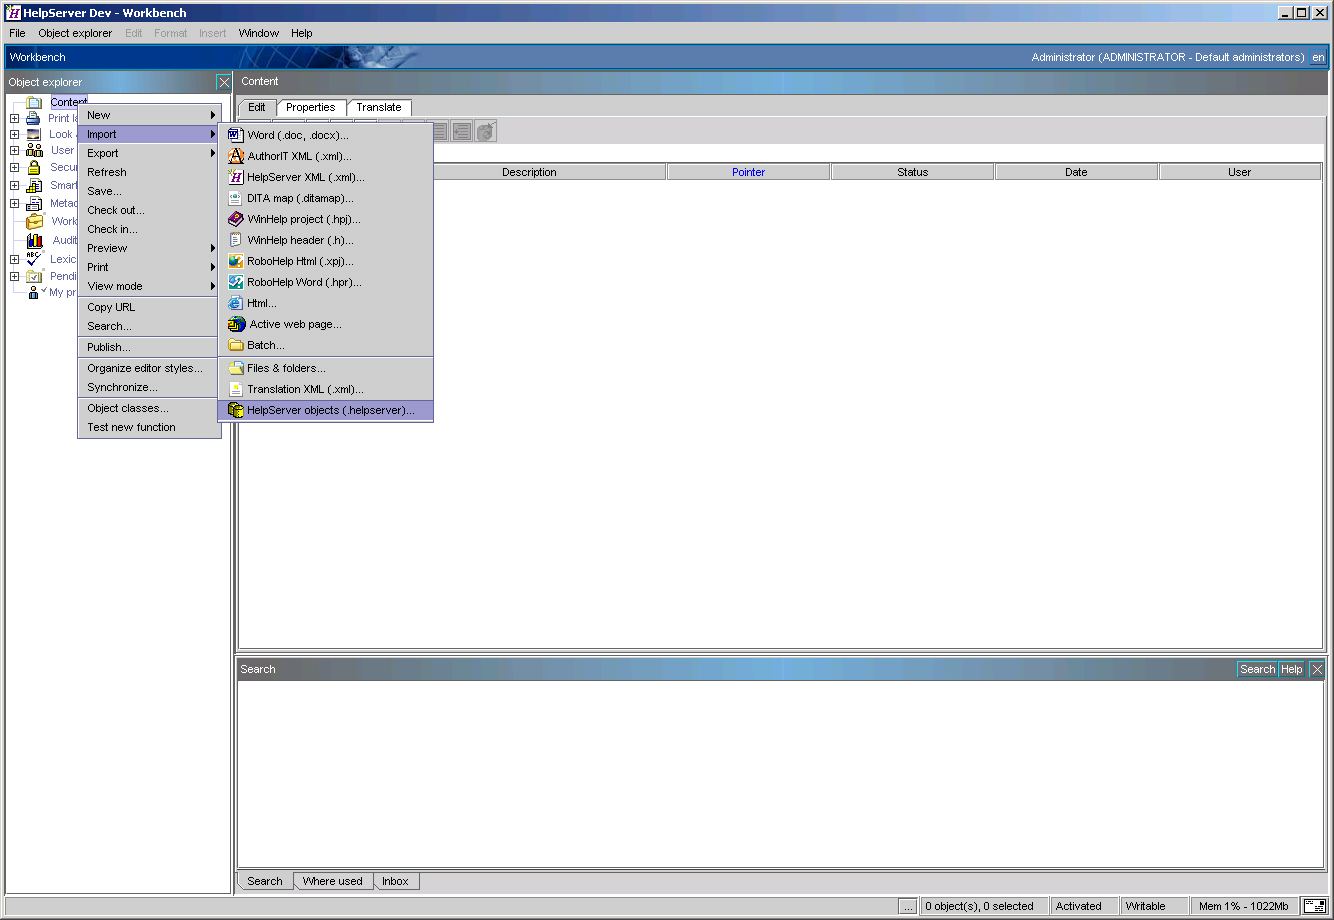
Task: Select Copy URL menu entry
Action: (149, 307)
